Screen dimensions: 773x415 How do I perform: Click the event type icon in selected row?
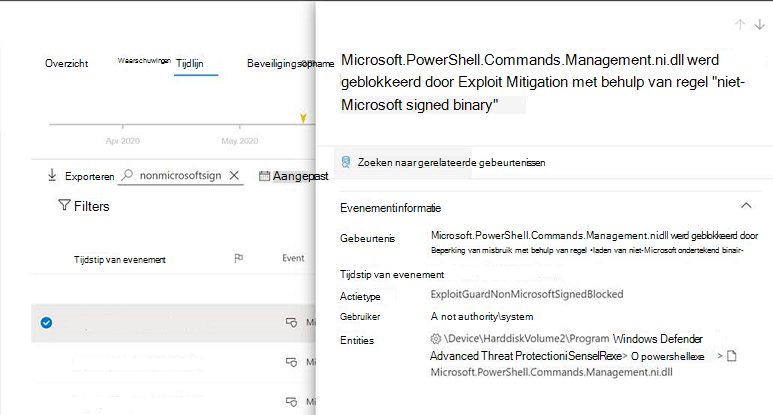click(291, 322)
